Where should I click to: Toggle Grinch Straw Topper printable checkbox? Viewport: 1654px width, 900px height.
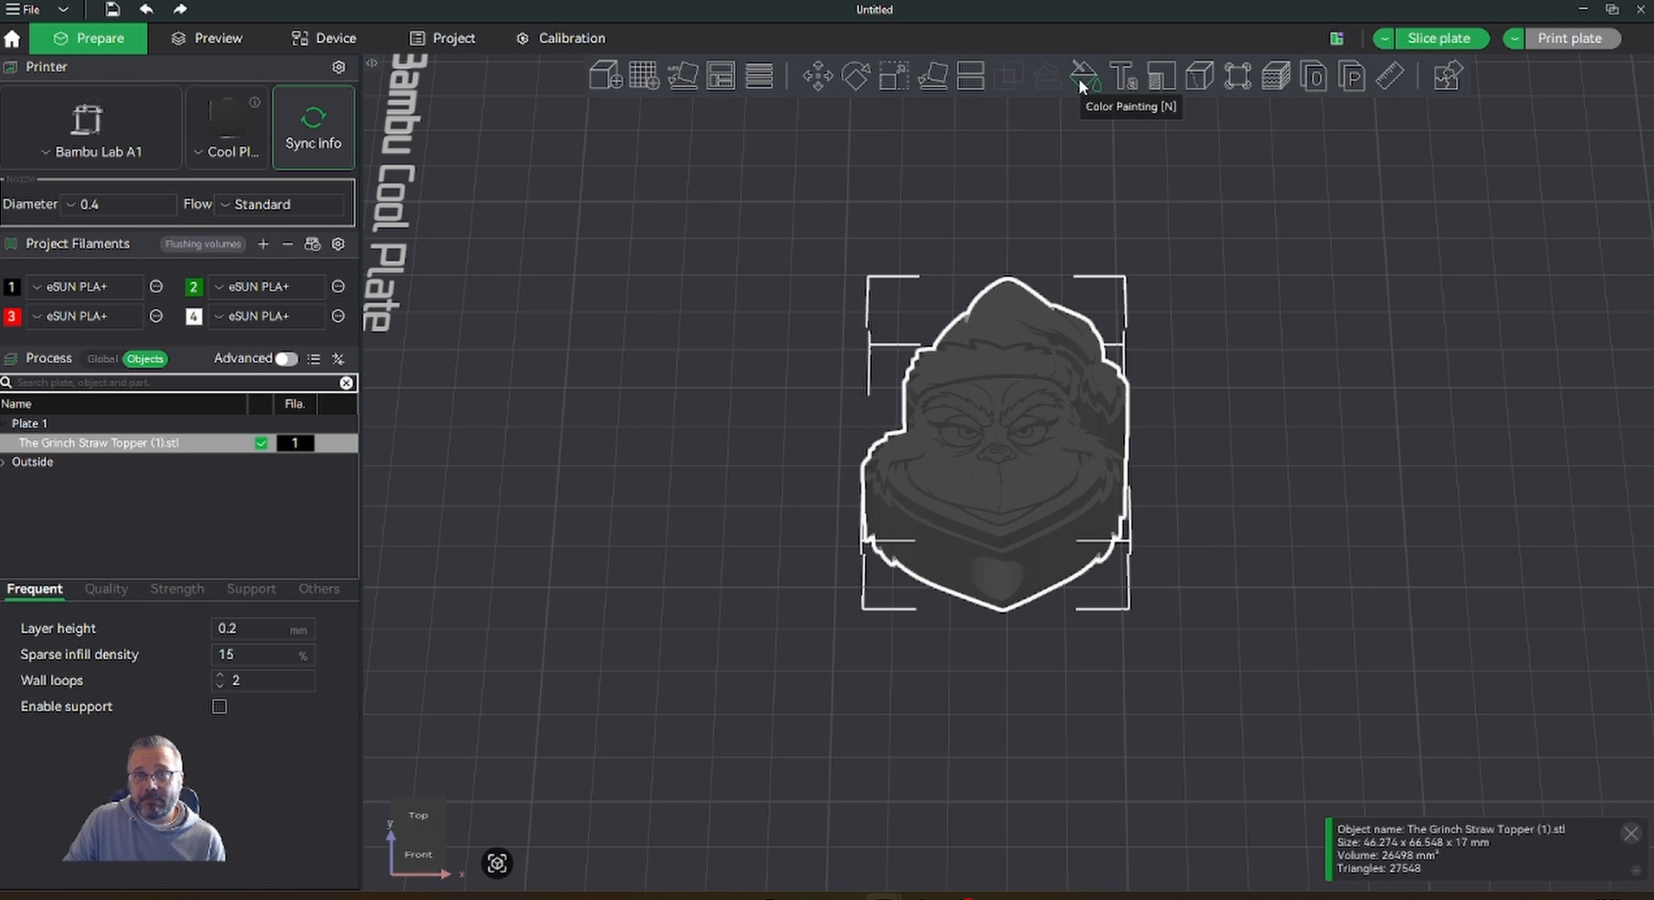pyautogui.click(x=261, y=443)
